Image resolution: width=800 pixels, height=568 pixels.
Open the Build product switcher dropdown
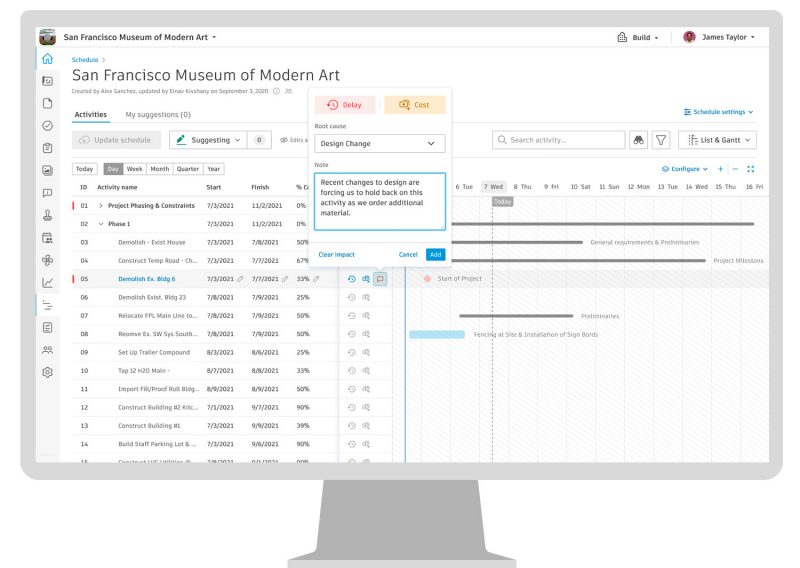pyautogui.click(x=637, y=37)
